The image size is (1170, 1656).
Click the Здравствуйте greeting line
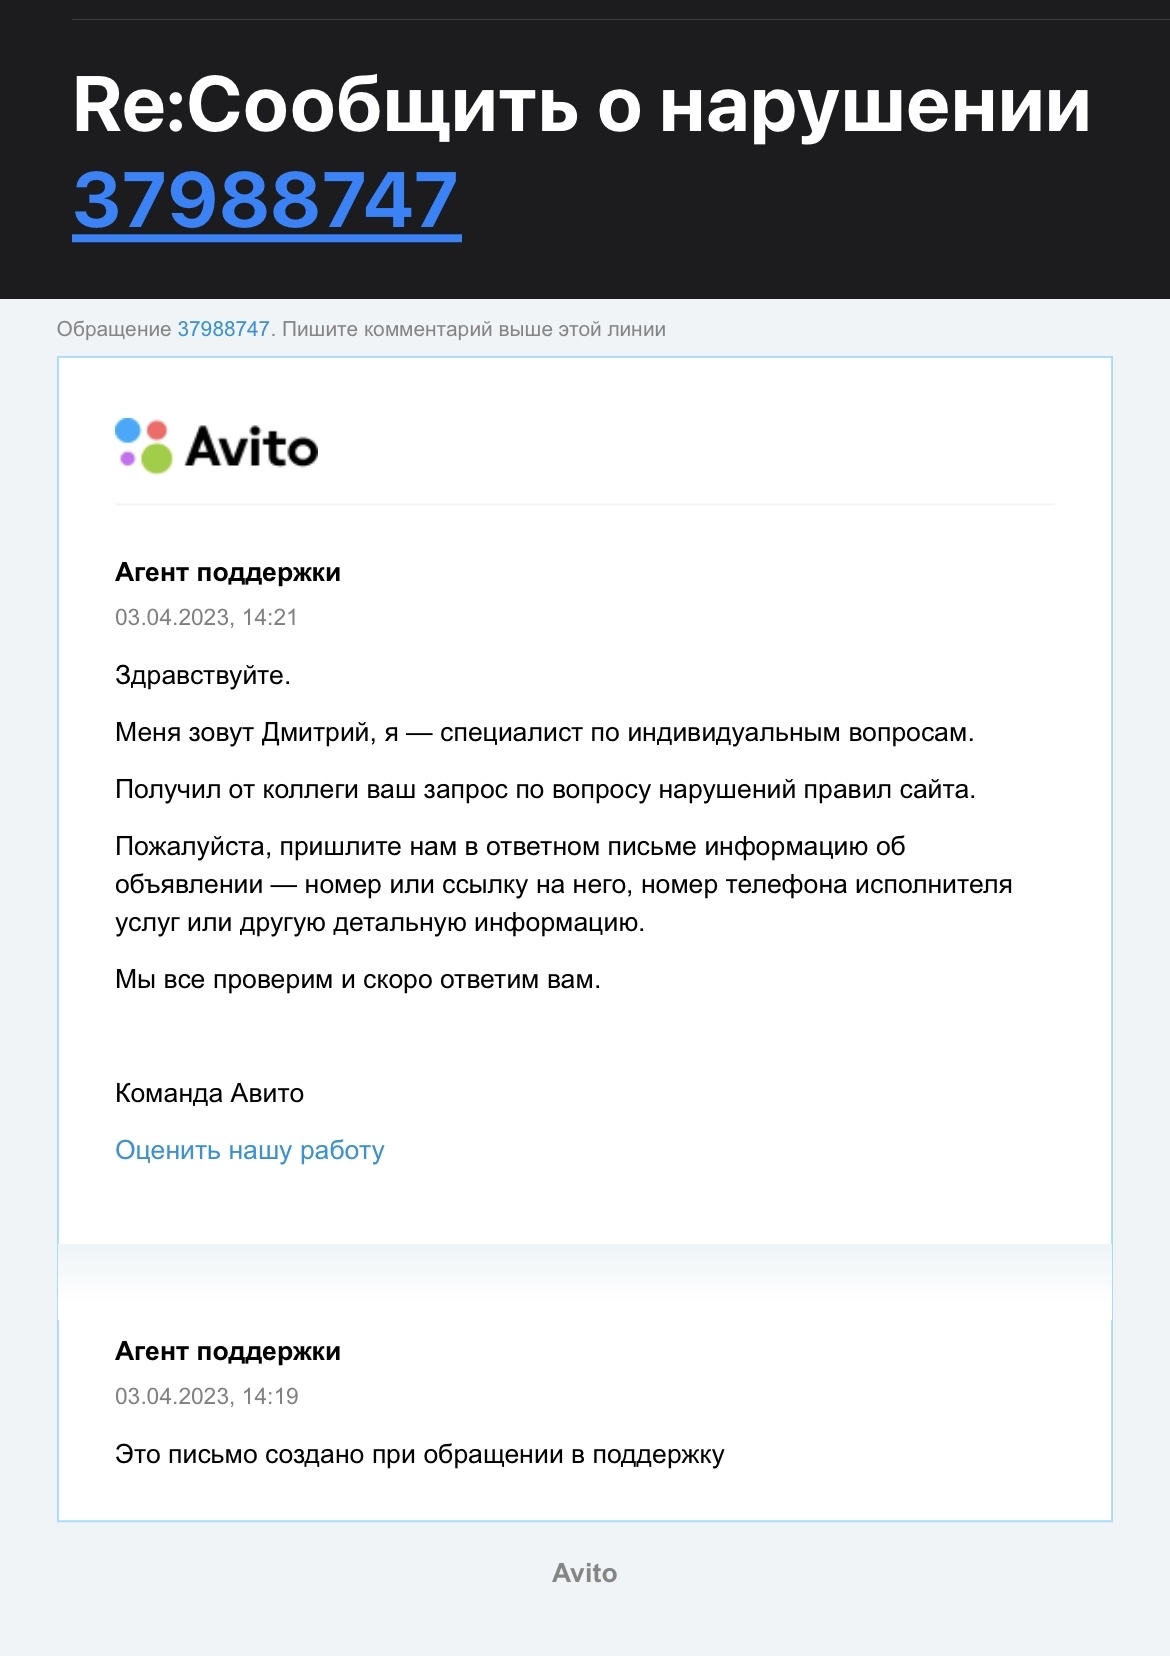point(203,675)
